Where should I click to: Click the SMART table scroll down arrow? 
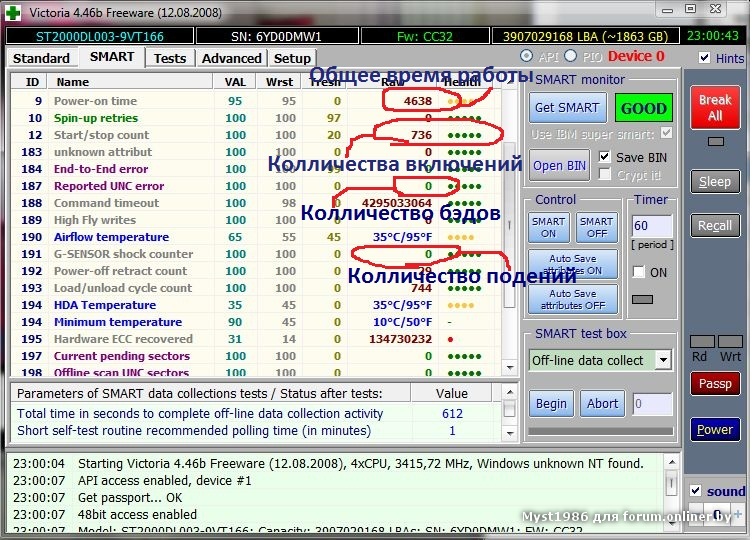pyautogui.click(x=509, y=368)
